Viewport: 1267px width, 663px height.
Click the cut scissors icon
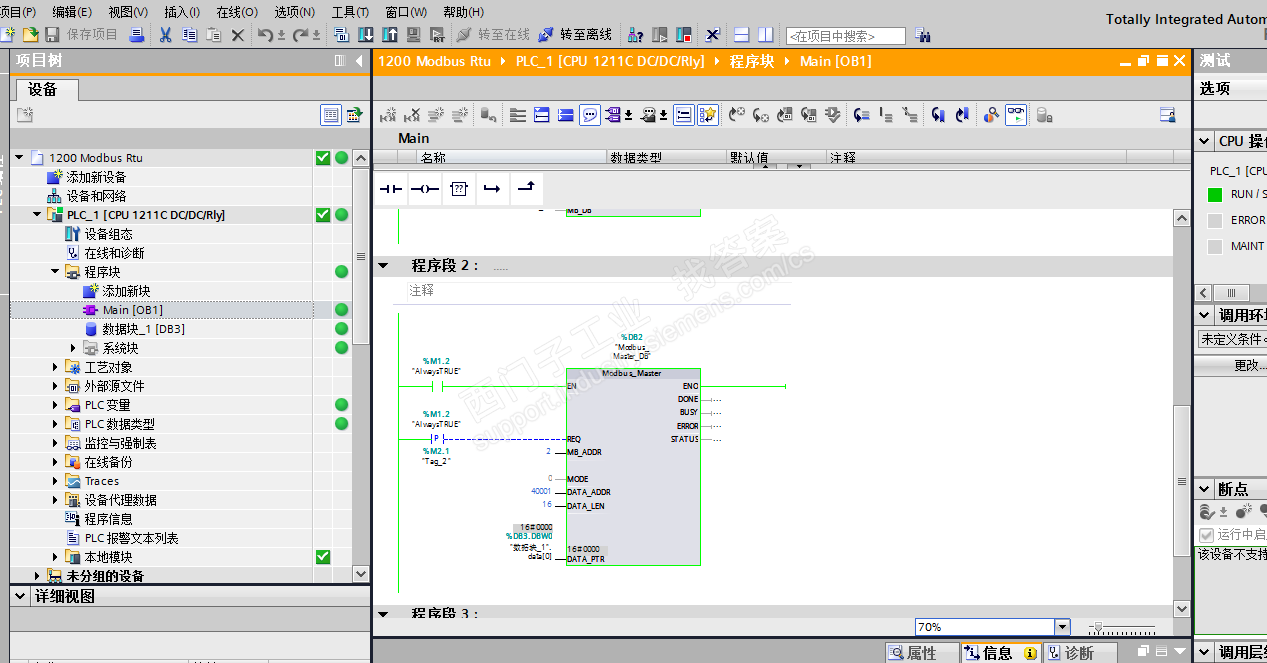tap(165, 35)
